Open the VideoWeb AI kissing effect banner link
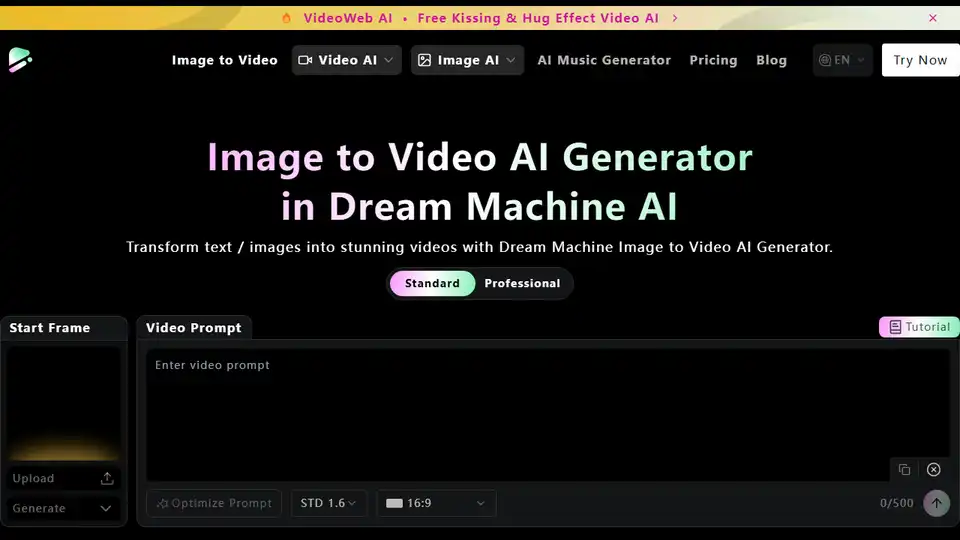960x540 pixels. click(x=481, y=18)
